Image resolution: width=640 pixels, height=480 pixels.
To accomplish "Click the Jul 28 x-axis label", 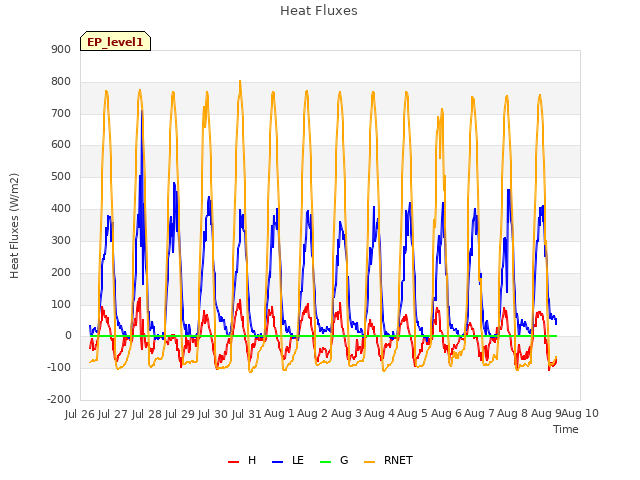I will [147, 414].
